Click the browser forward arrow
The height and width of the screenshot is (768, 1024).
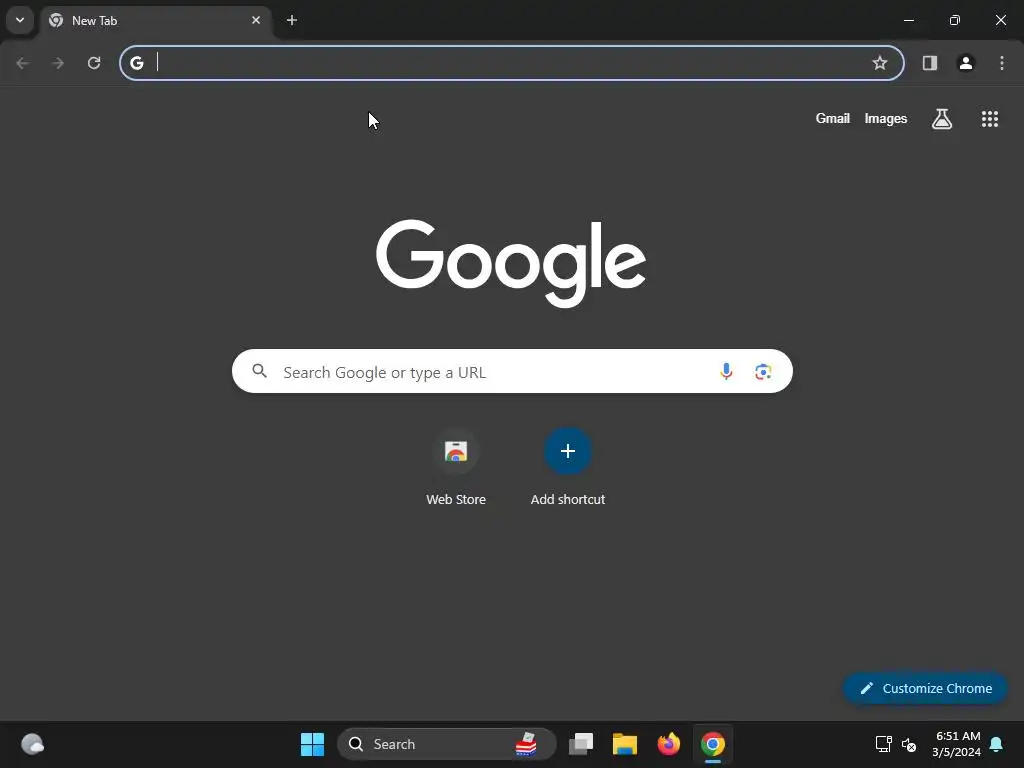pyautogui.click(x=58, y=63)
